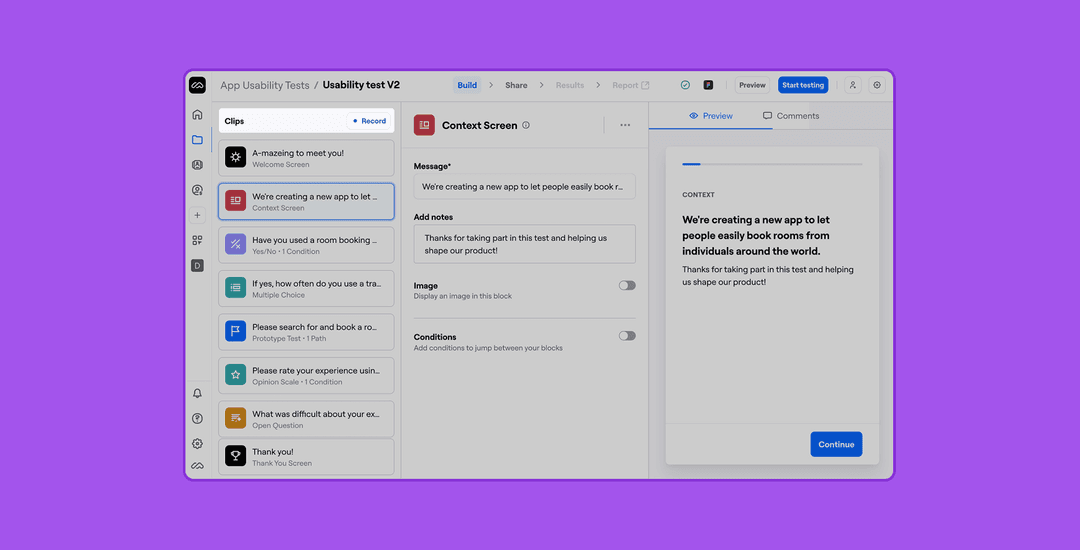Select the 'What was difficult' block
1080x550 pixels.
(307, 418)
